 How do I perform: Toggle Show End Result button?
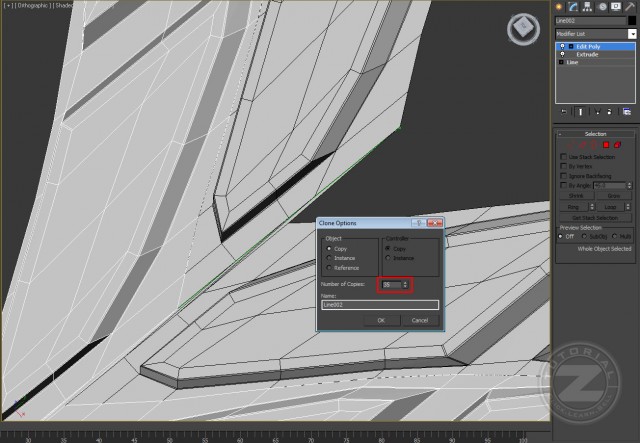pyautogui.click(x=581, y=111)
